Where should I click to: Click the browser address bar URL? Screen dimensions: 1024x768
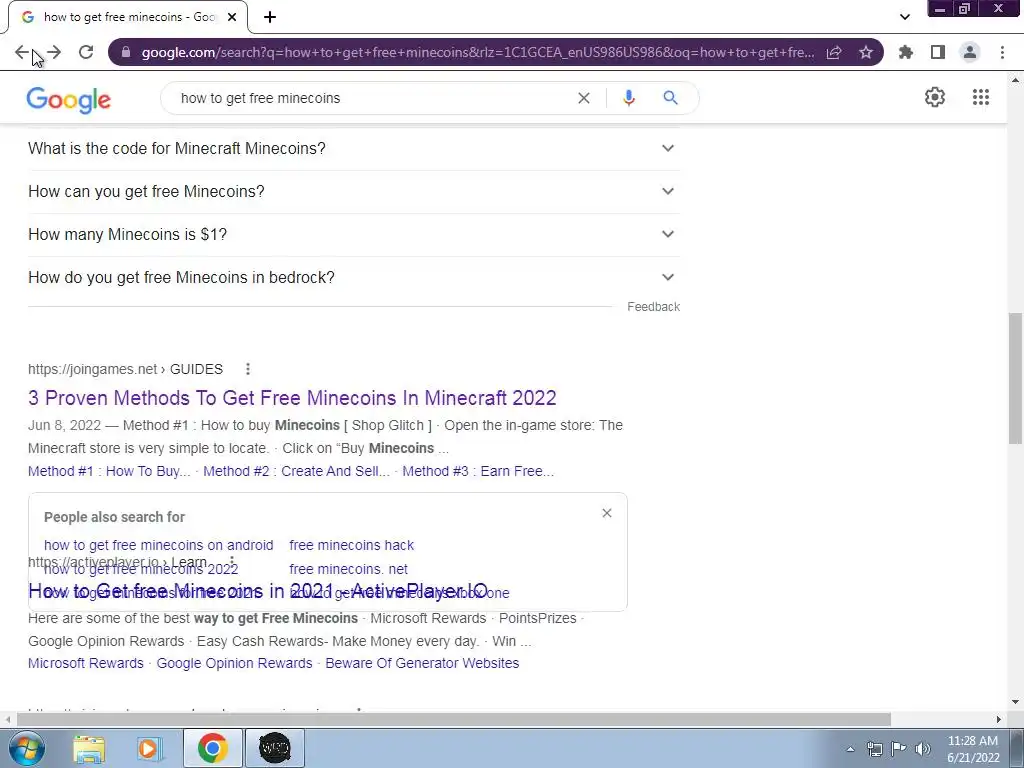(477, 52)
